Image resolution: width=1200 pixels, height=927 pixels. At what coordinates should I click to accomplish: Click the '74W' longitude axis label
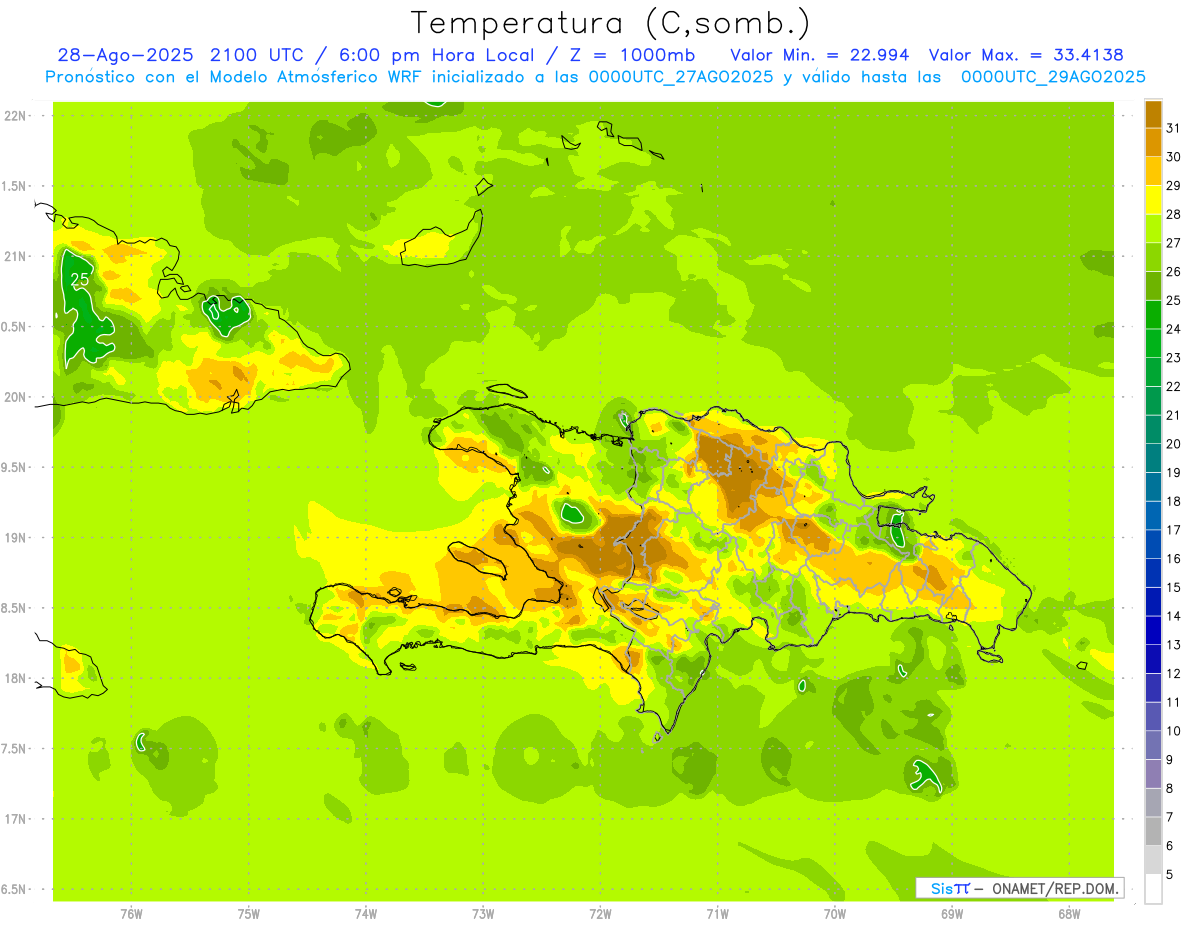pos(366,913)
